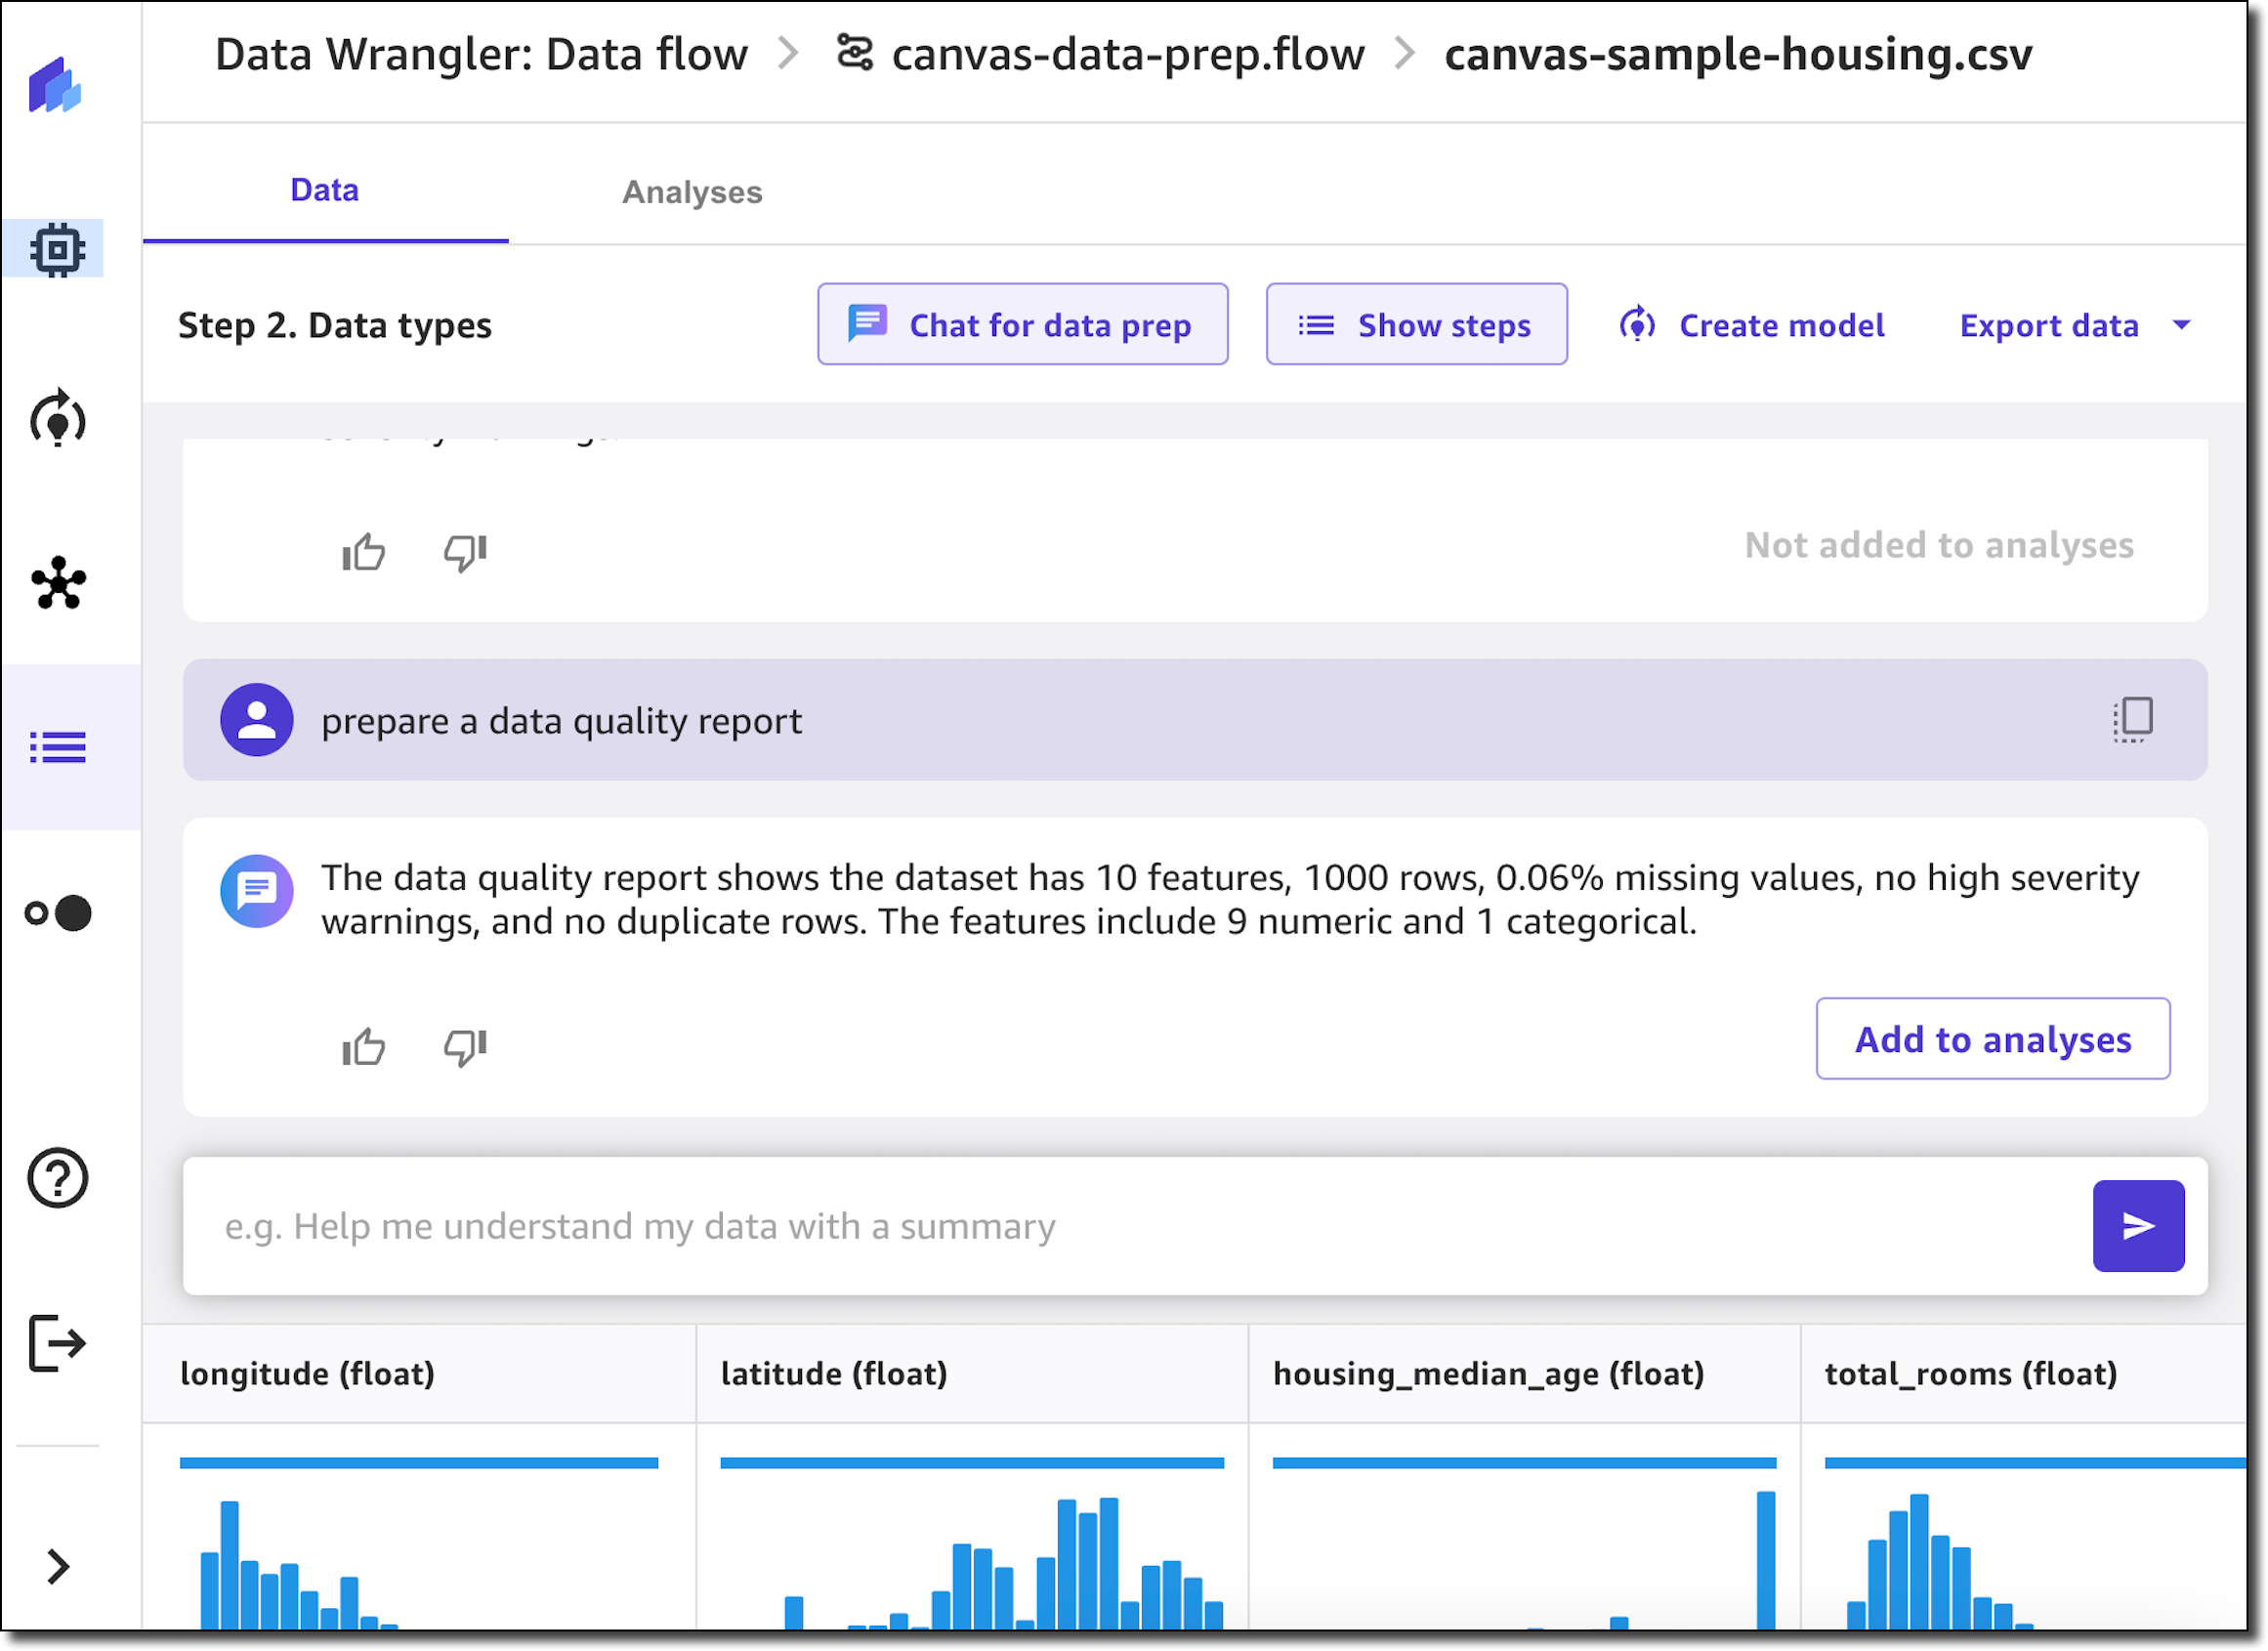Click the log out icon
Viewport: 2268px width, 1651px height.
(x=58, y=1343)
